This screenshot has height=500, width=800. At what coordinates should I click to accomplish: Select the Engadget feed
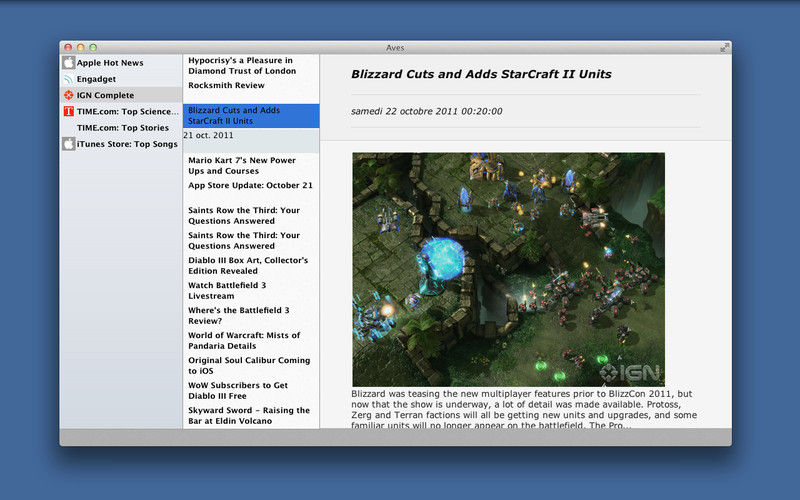(121, 79)
